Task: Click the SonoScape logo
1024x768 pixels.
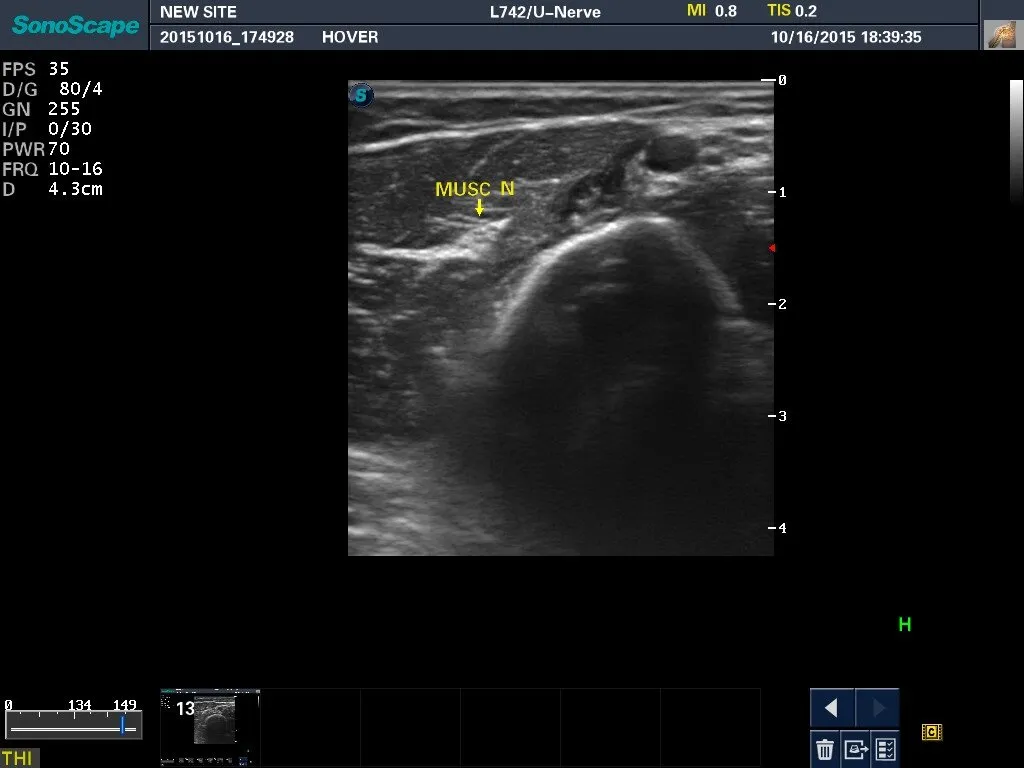Action: [x=75, y=25]
